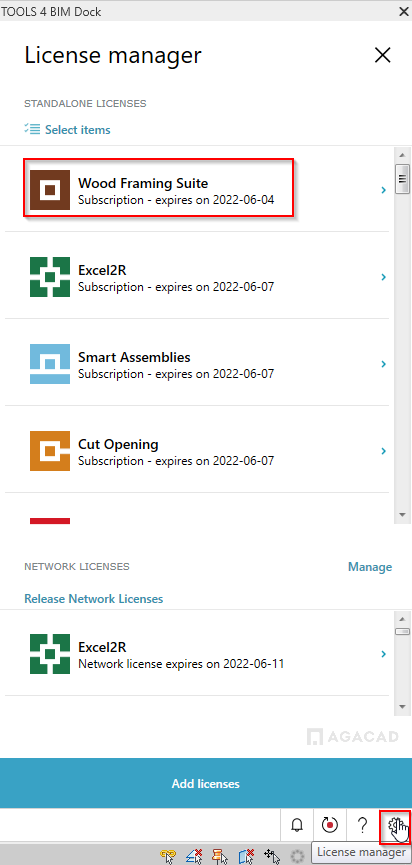Screen dimensions: 412x865
Task: Click the Wood Framing Suite brown icon
Action: click(50, 190)
